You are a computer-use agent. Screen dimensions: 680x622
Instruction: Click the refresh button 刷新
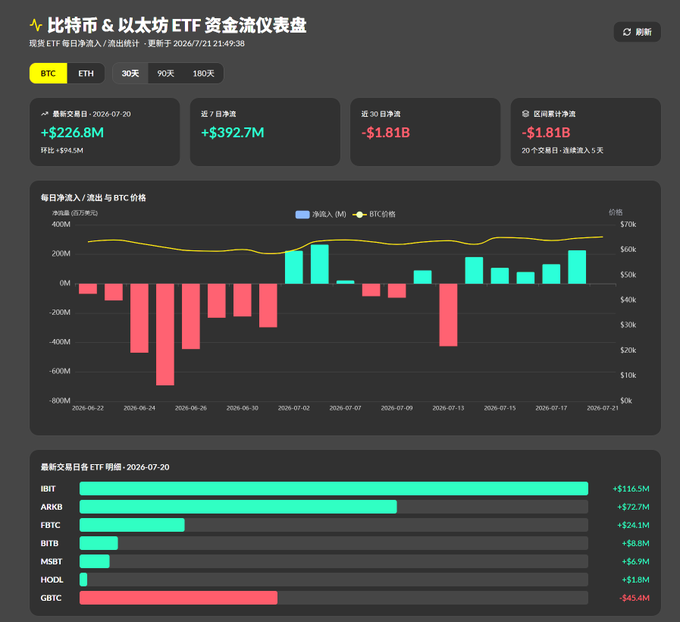coord(637,32)
